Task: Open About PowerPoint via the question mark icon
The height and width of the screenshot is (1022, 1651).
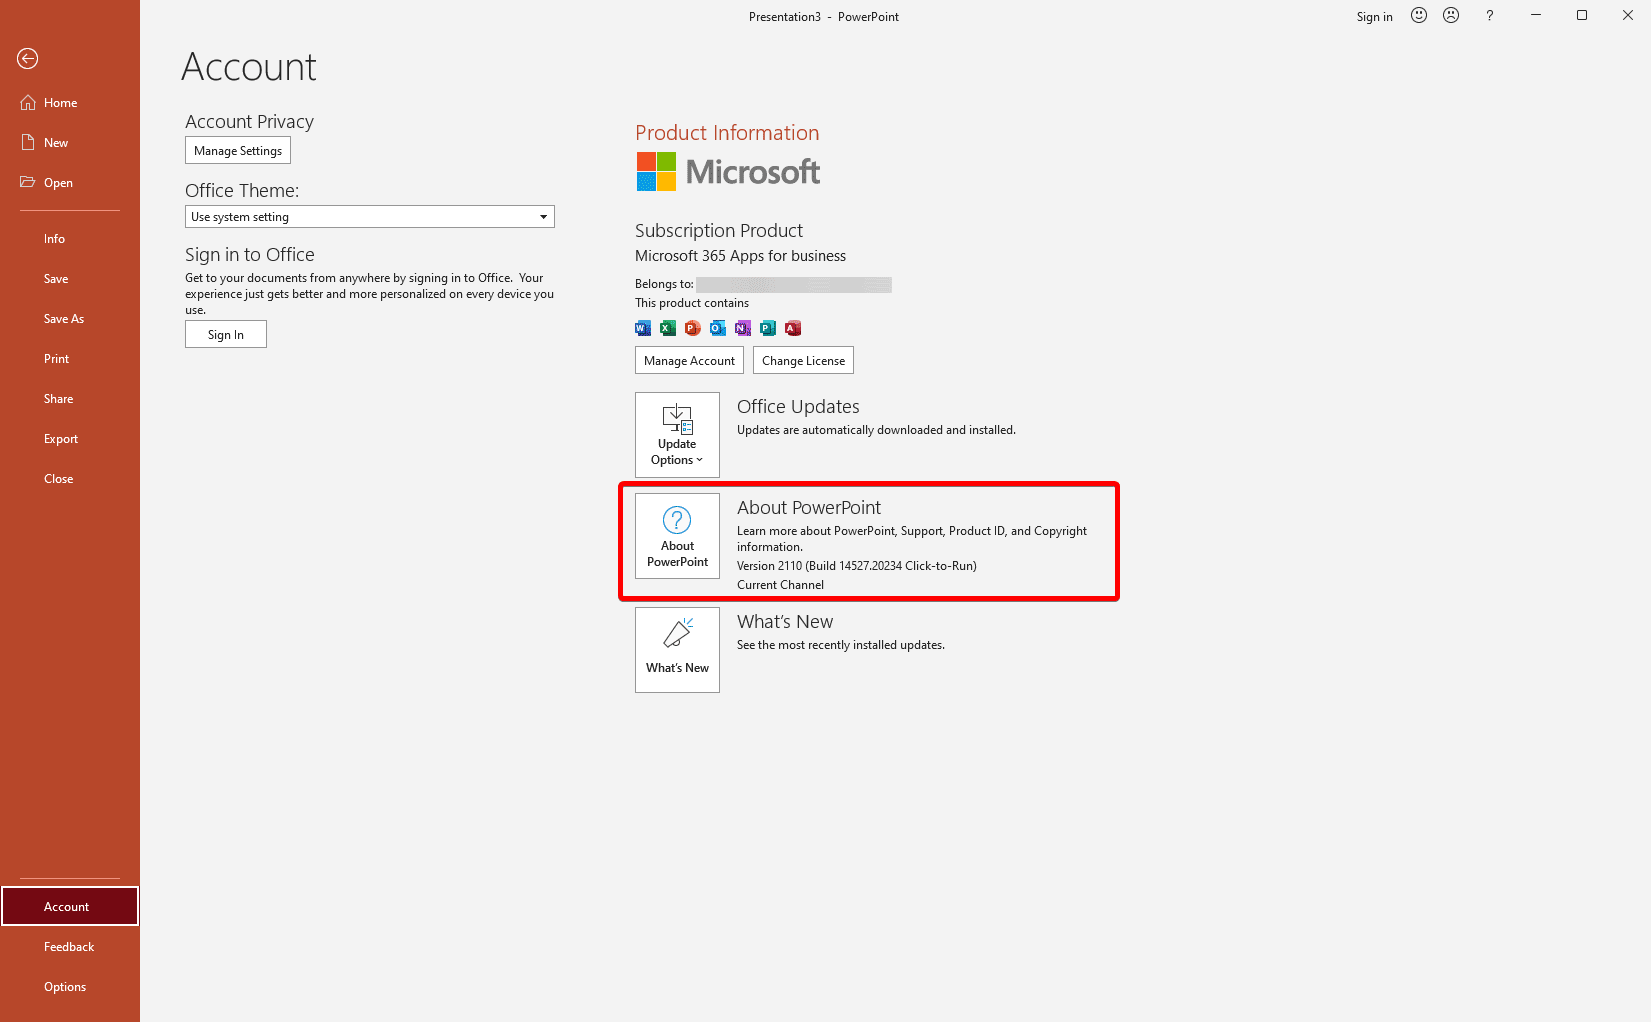Action: pyautogui.click(x=677, y=521)
